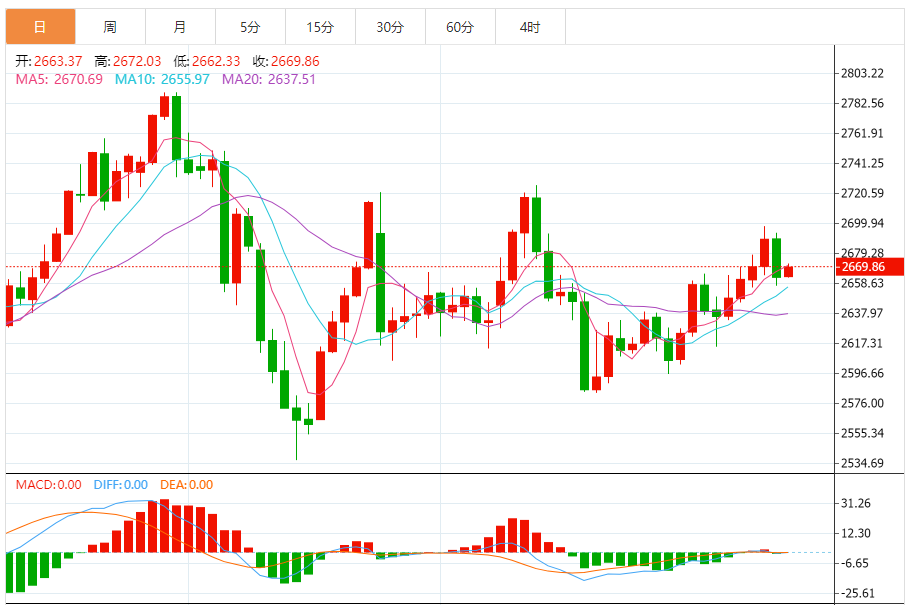Open the 5分 timeframe tab

coord(250,27)
